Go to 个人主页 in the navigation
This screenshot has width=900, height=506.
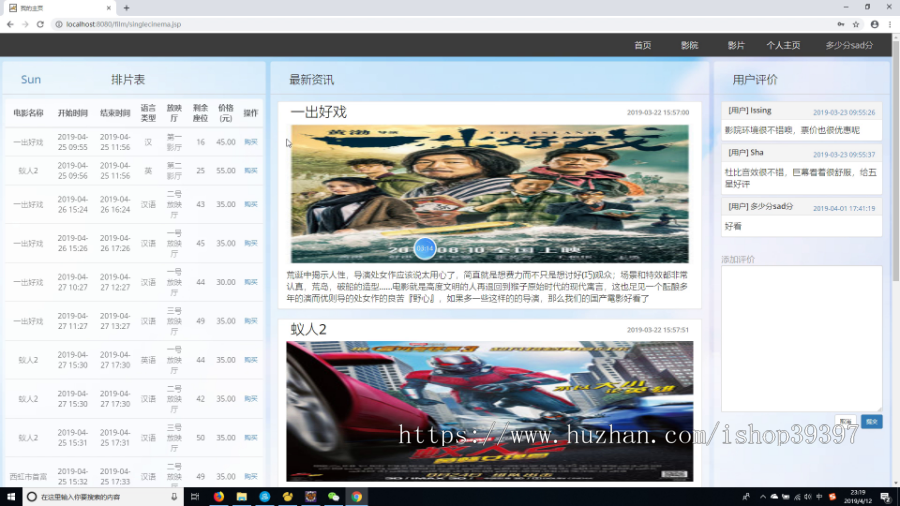(783, 45)
